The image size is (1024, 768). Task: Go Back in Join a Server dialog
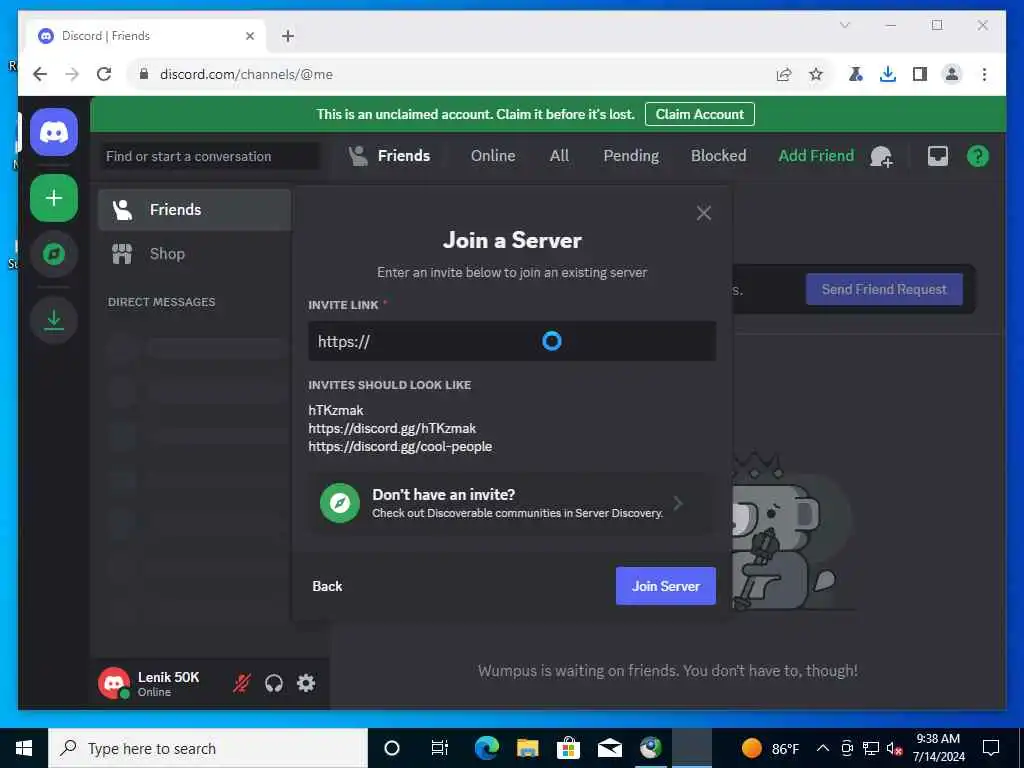327,586
